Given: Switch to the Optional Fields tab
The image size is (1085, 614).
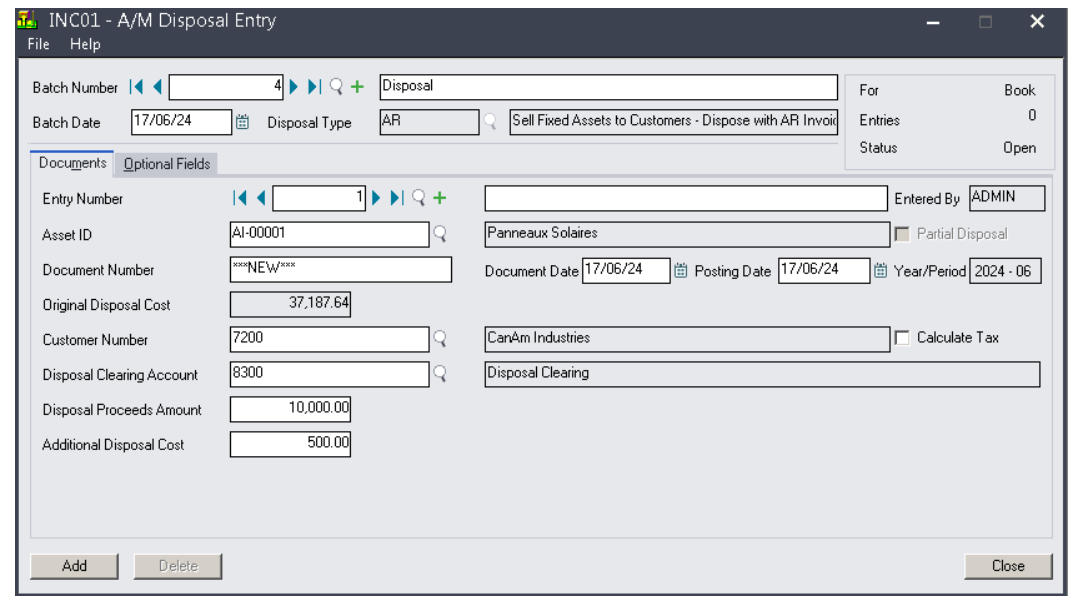Looking at the screenshot, I should 167,164.
